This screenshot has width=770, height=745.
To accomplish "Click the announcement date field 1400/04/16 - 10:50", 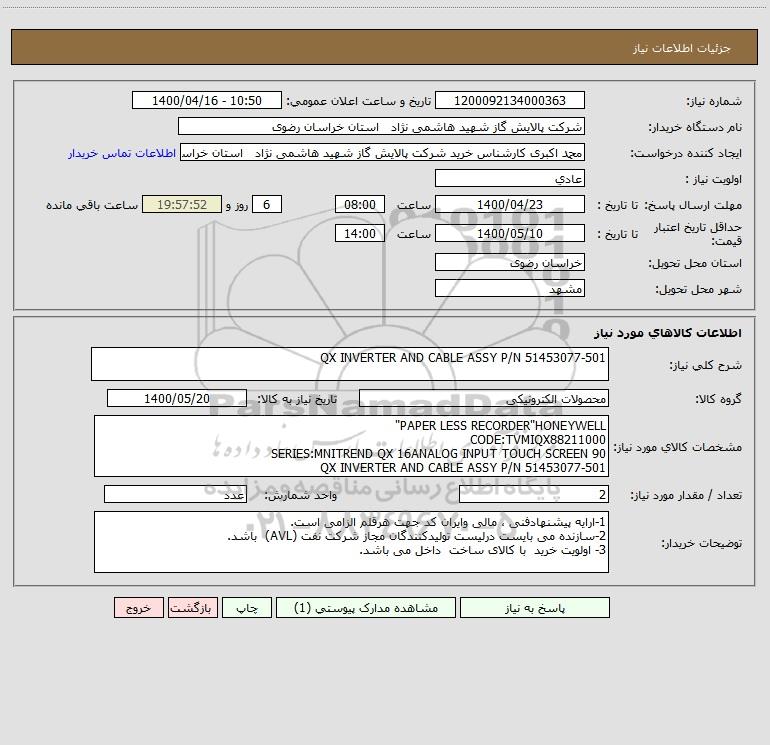I will coord(207,100).
